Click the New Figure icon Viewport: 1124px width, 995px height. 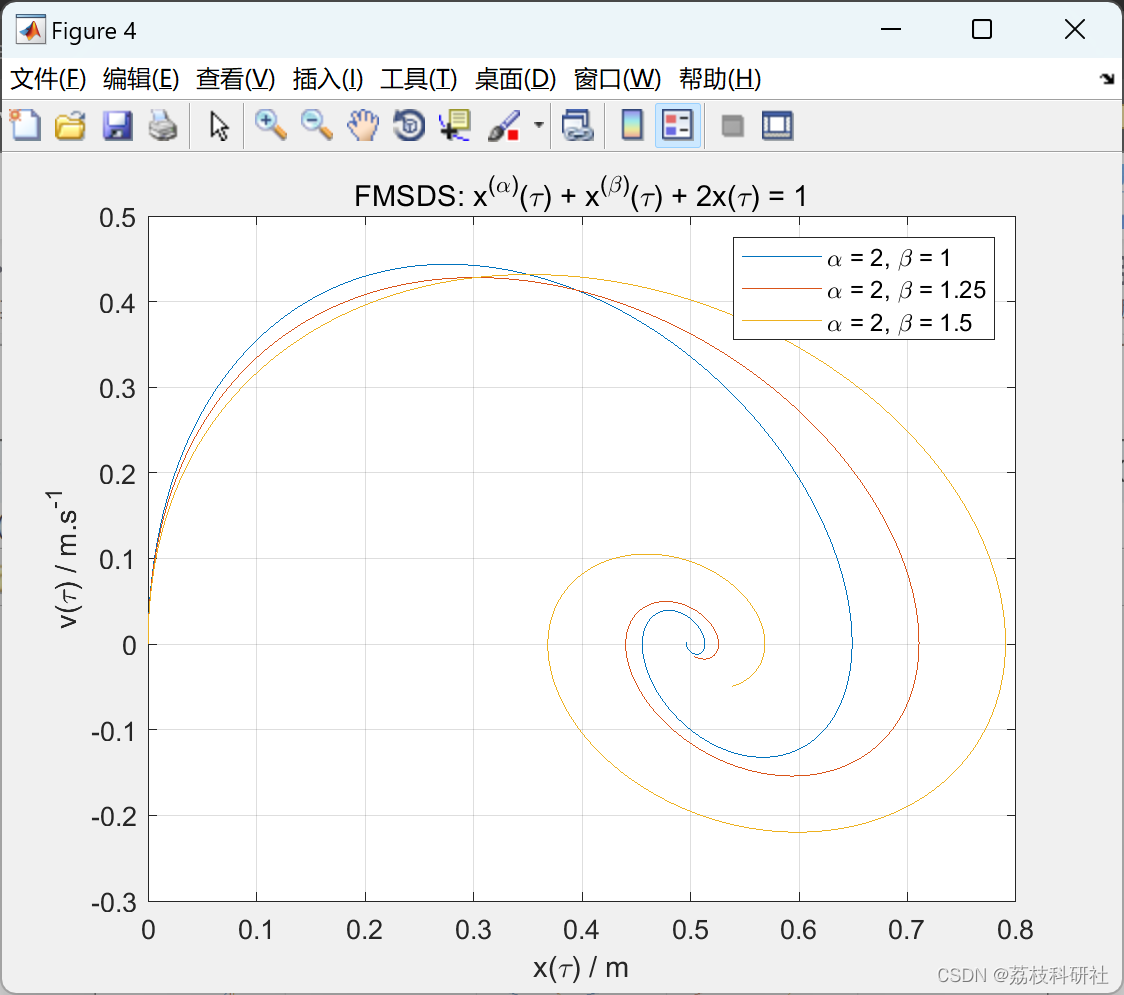25,125
